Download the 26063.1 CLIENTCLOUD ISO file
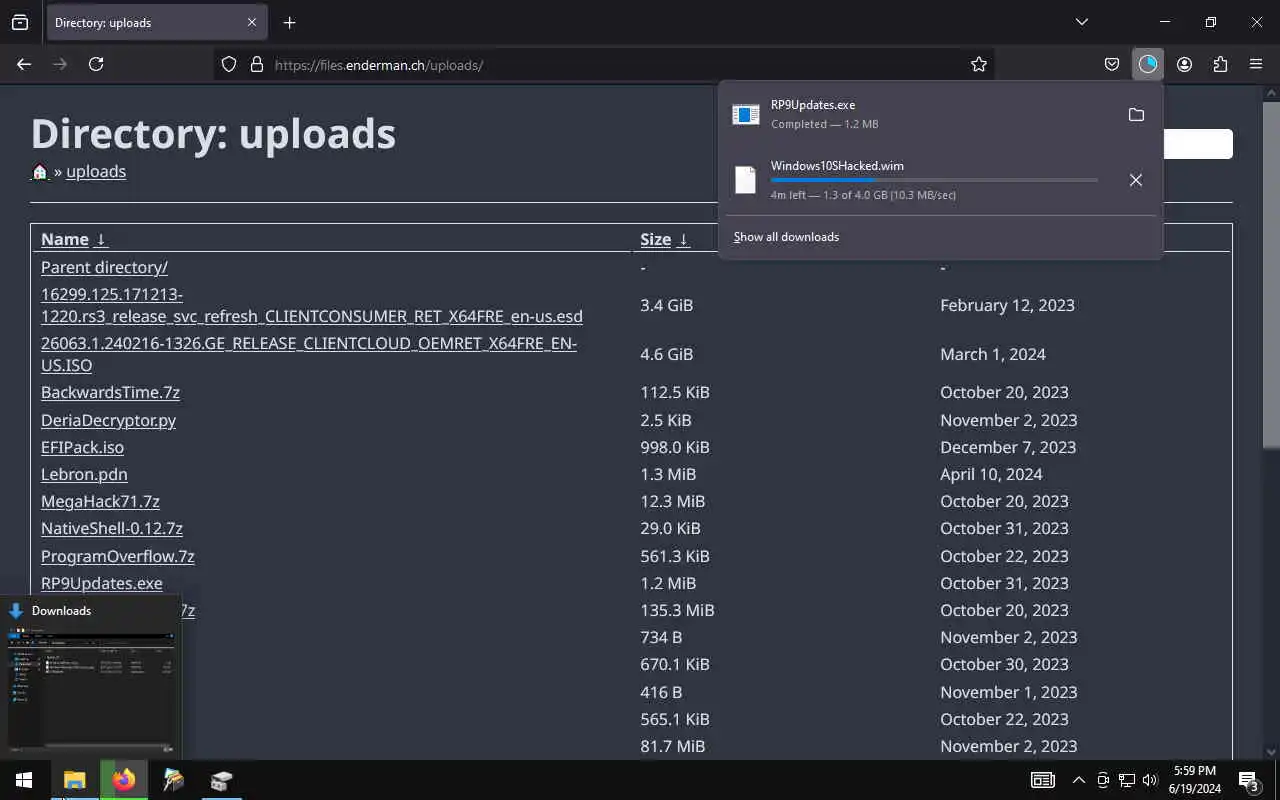The image size is (1280, 800). (309, 354)
